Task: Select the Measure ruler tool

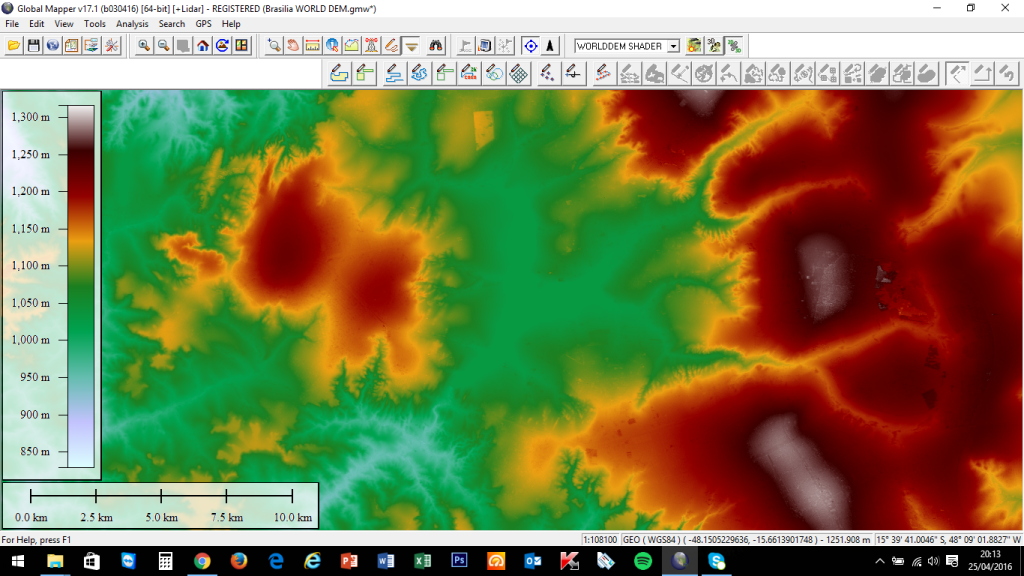Action: click(x=312, y=46)
